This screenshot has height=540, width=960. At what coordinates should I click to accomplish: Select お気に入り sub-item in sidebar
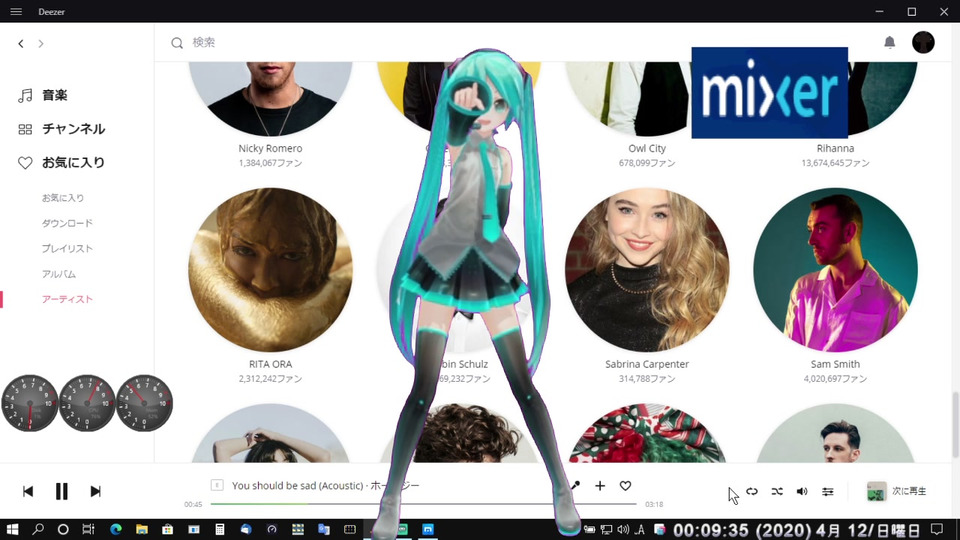(x=63, y=198)
